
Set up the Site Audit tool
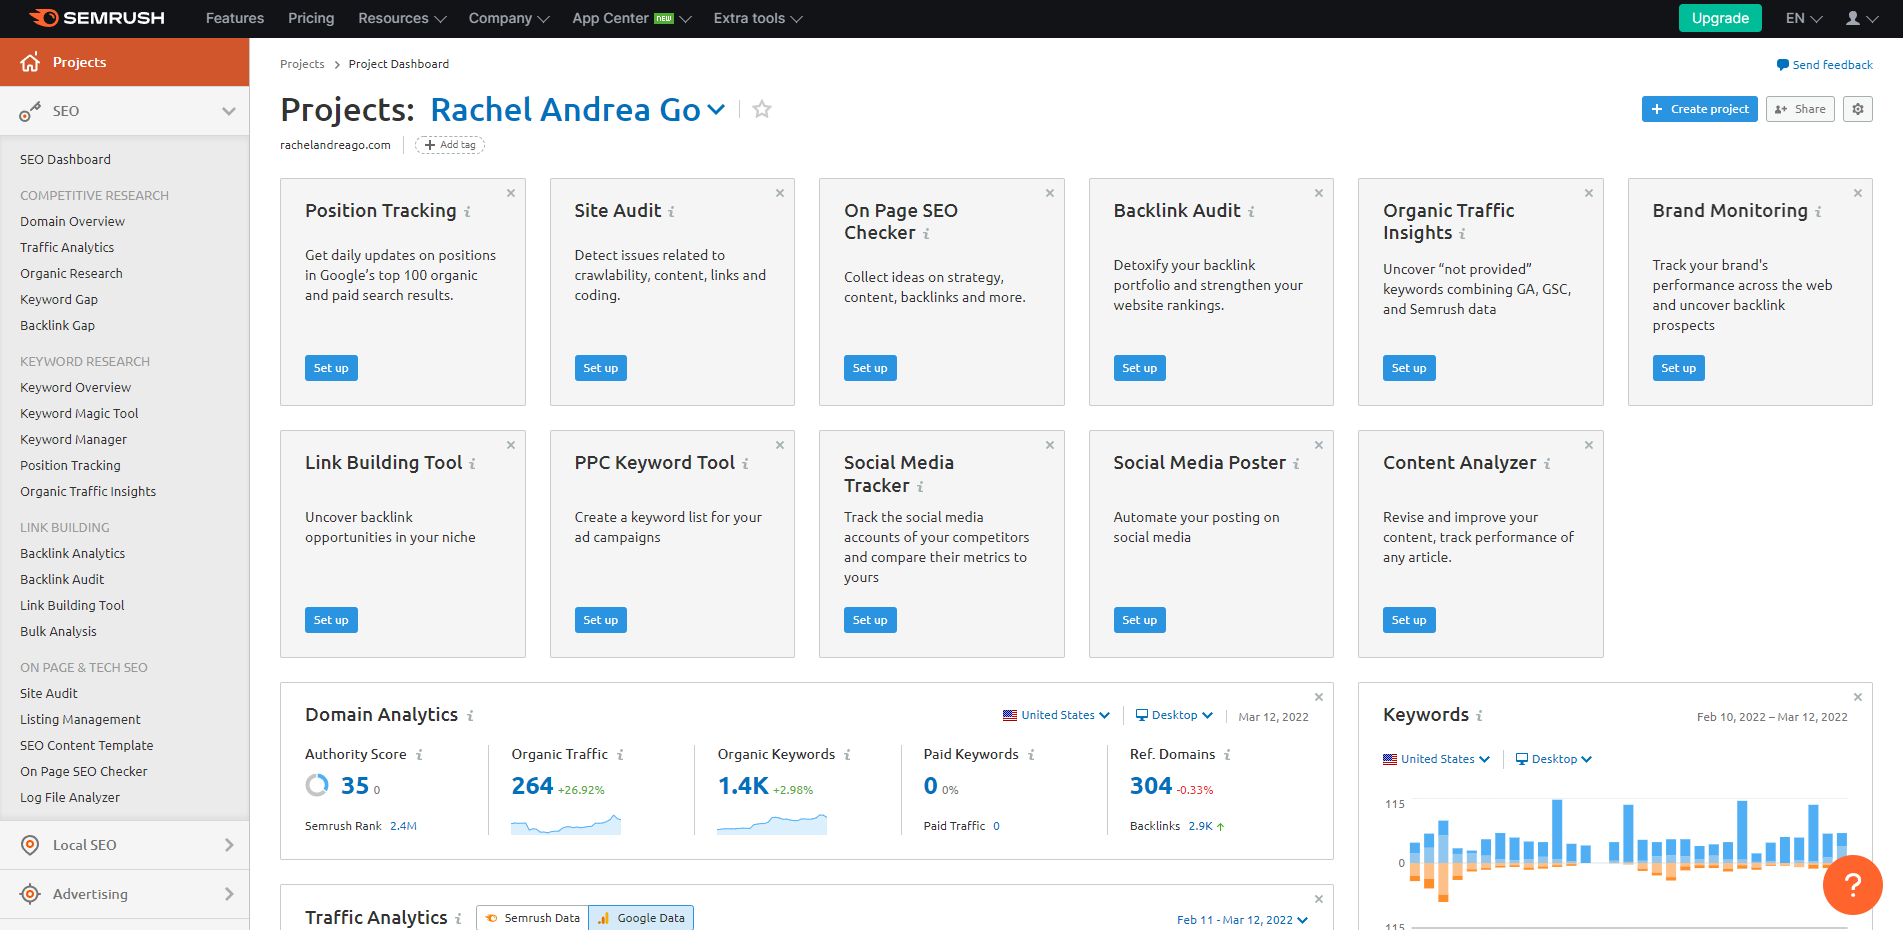(x=600, y=368)
